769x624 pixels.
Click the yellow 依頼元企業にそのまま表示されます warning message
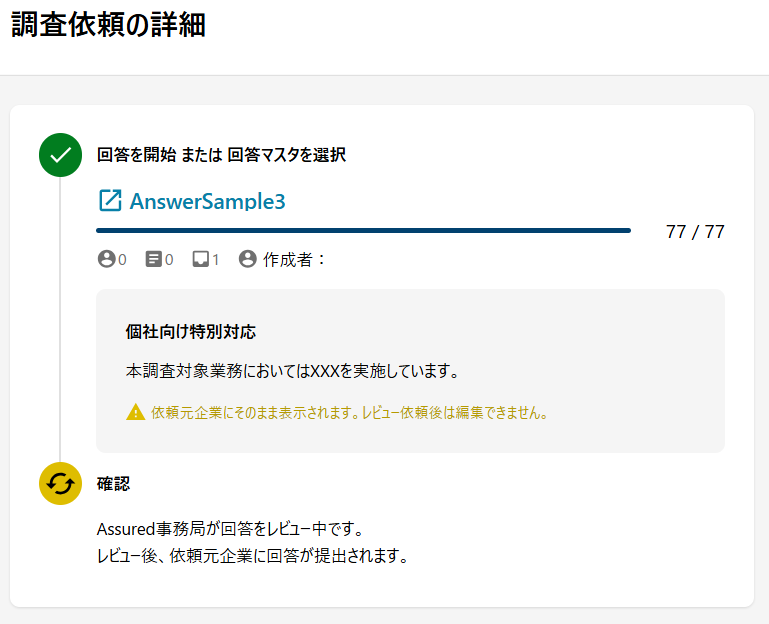coord(349,413)
